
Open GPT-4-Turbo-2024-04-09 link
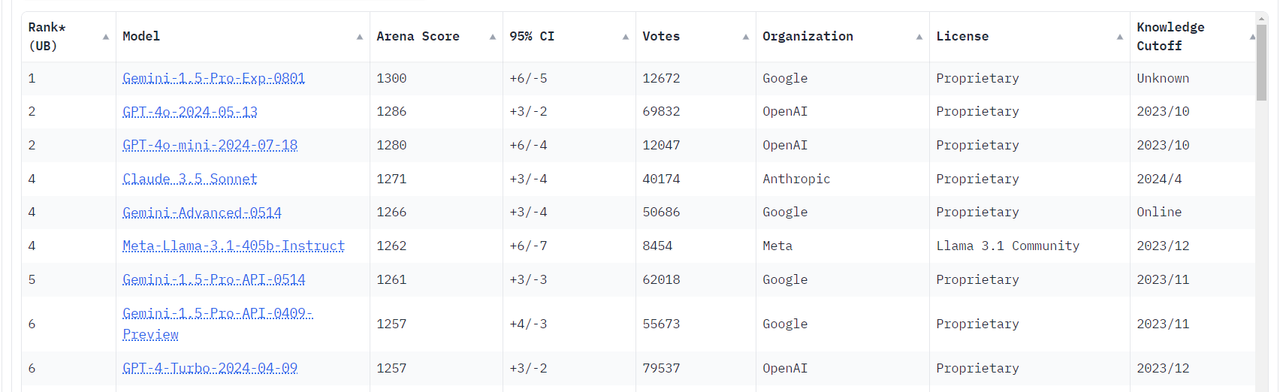point(210,368)
